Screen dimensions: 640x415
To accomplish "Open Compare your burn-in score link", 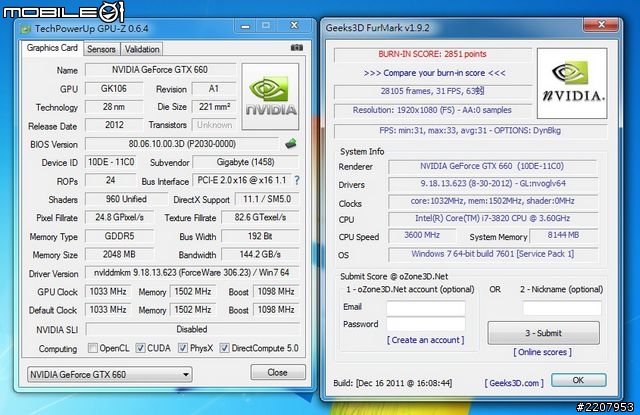I will pos(434,73).
